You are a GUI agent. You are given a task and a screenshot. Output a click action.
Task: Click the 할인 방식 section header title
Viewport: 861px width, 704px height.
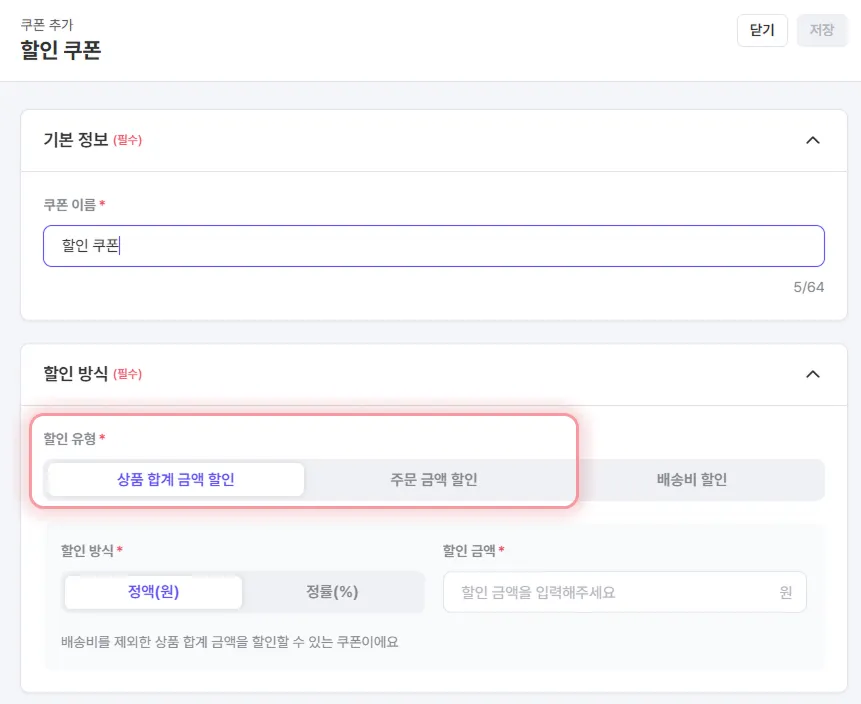[75, 374]
